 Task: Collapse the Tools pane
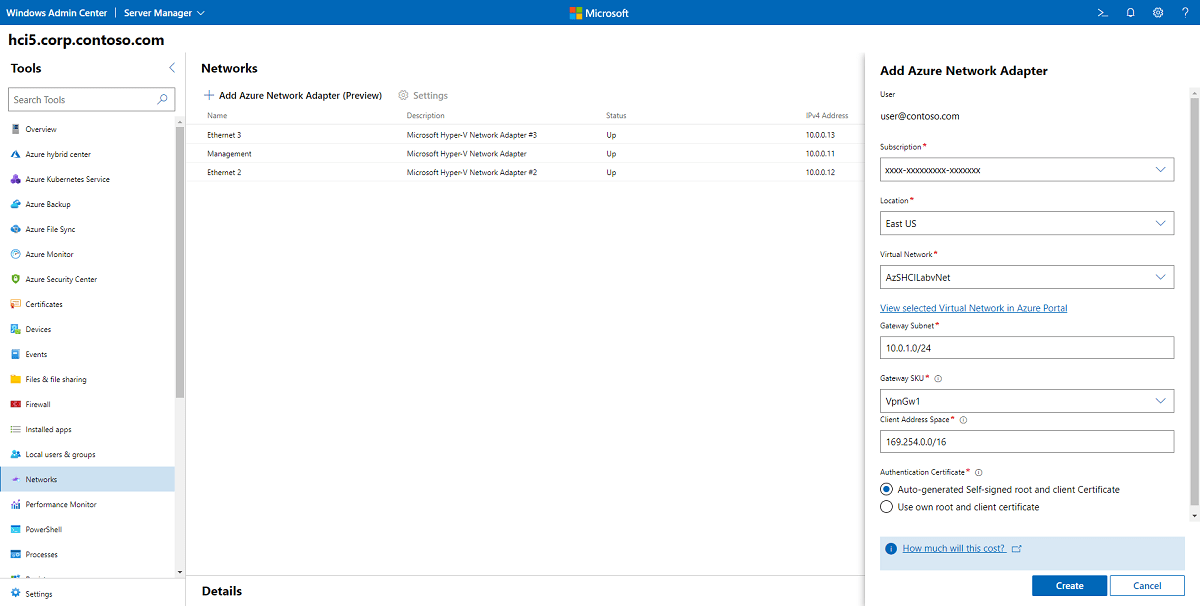click(171, 68)
